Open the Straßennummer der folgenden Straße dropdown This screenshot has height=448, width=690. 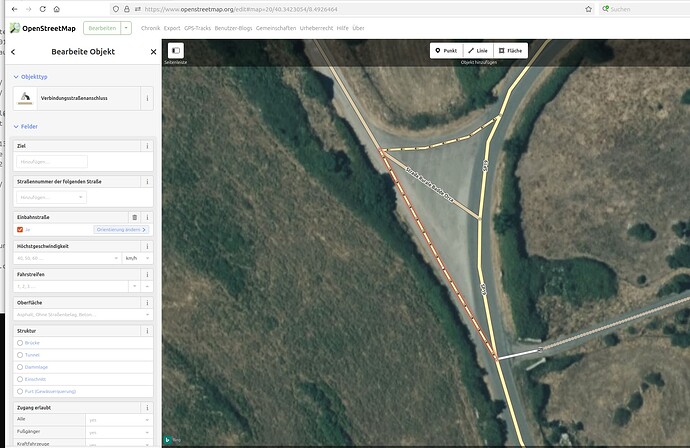[x=81, y=197]
